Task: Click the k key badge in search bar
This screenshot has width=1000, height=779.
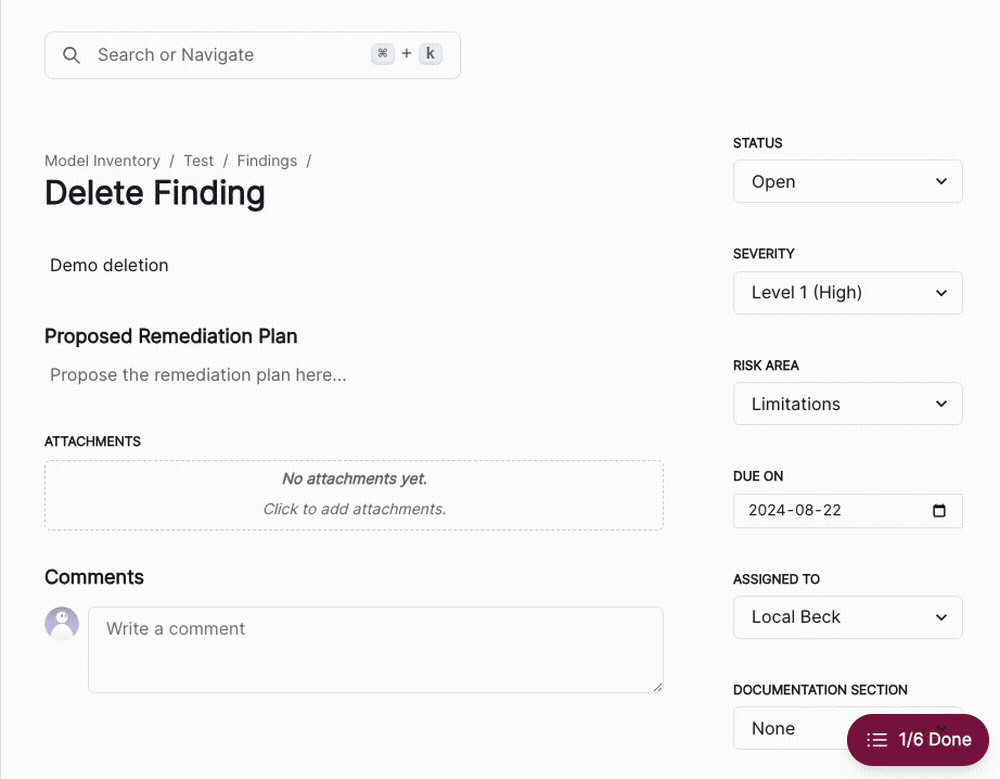Action: pos(430,53)
